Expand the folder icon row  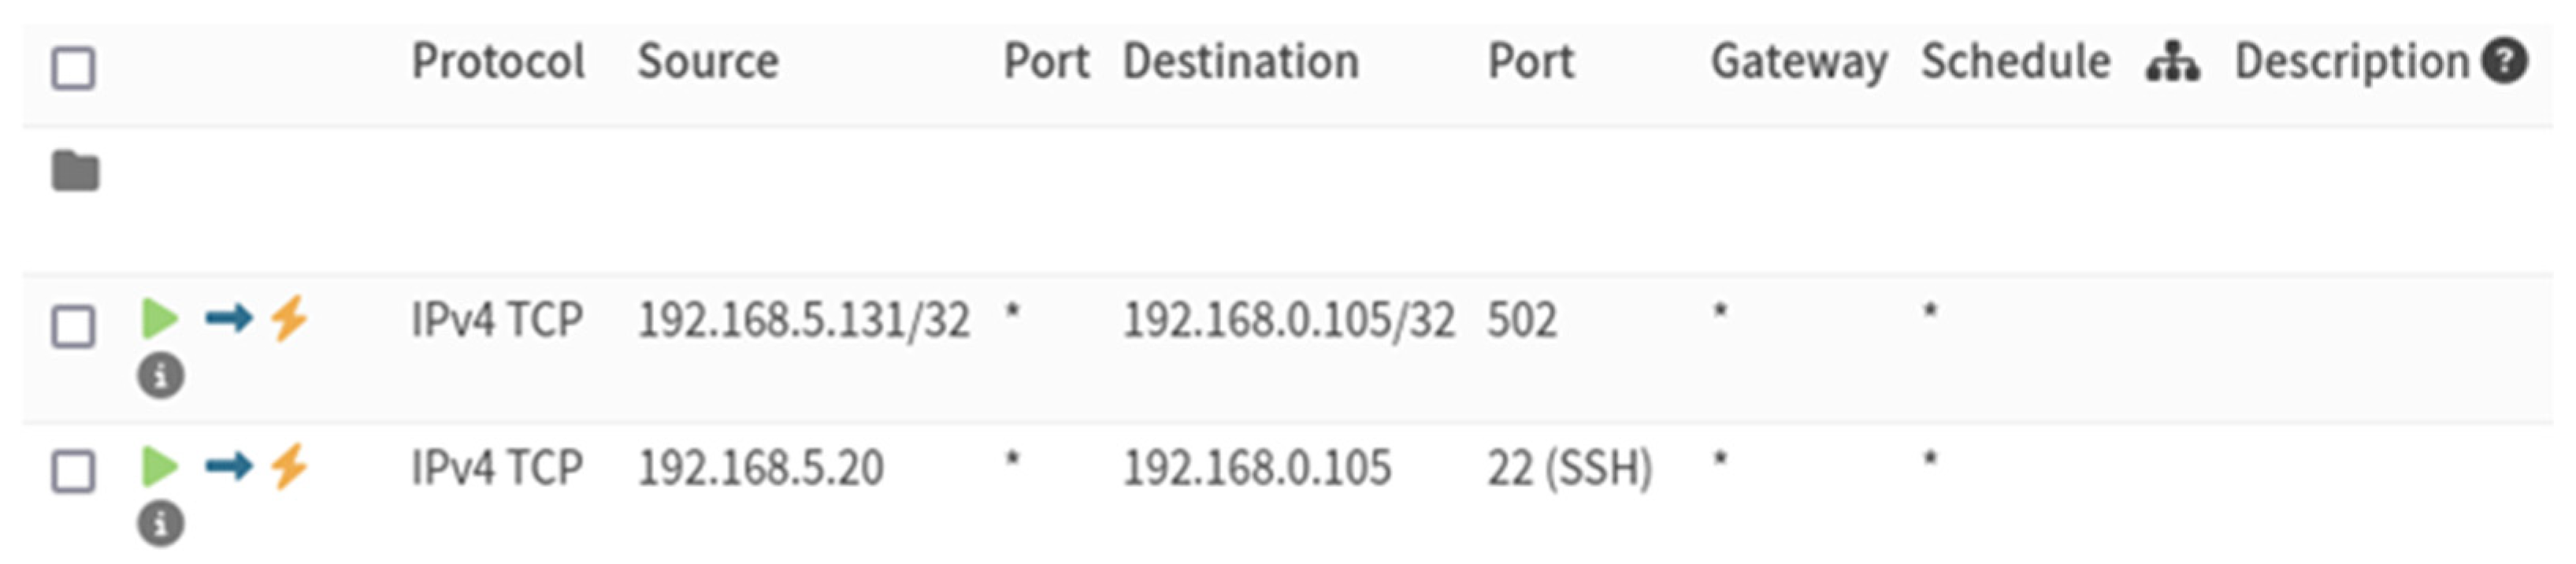pyautogui.click(x=75, y=171)
